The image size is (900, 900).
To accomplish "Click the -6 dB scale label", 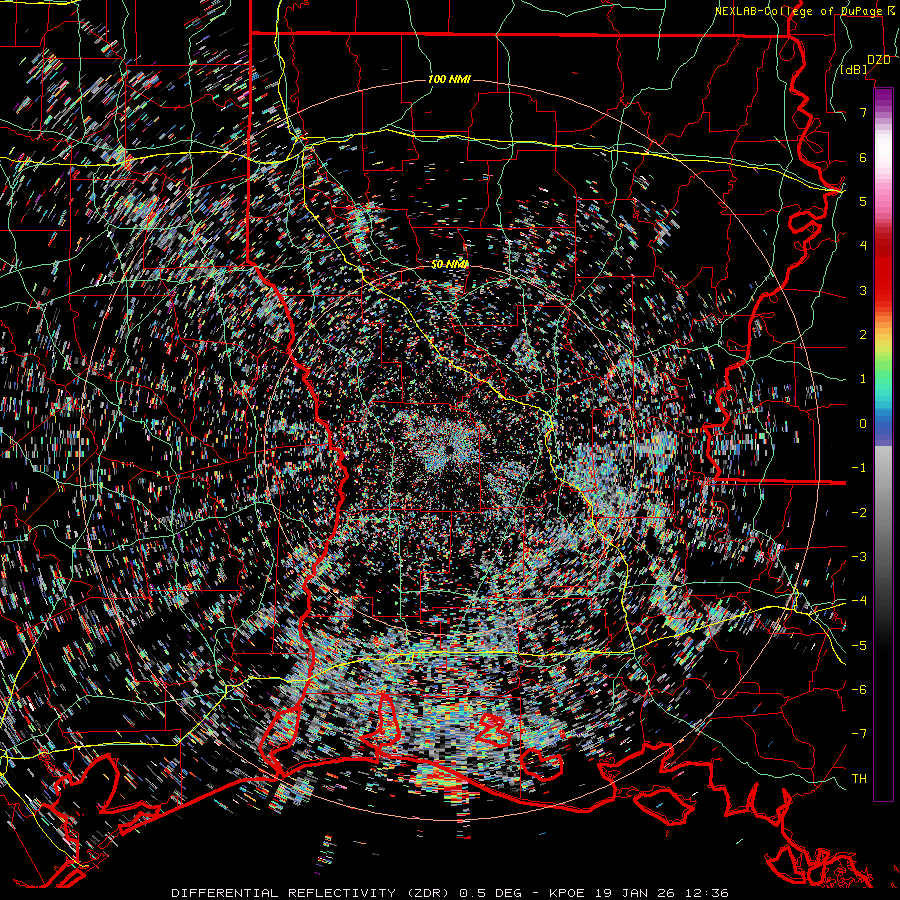I will click(x=859, y=690).
